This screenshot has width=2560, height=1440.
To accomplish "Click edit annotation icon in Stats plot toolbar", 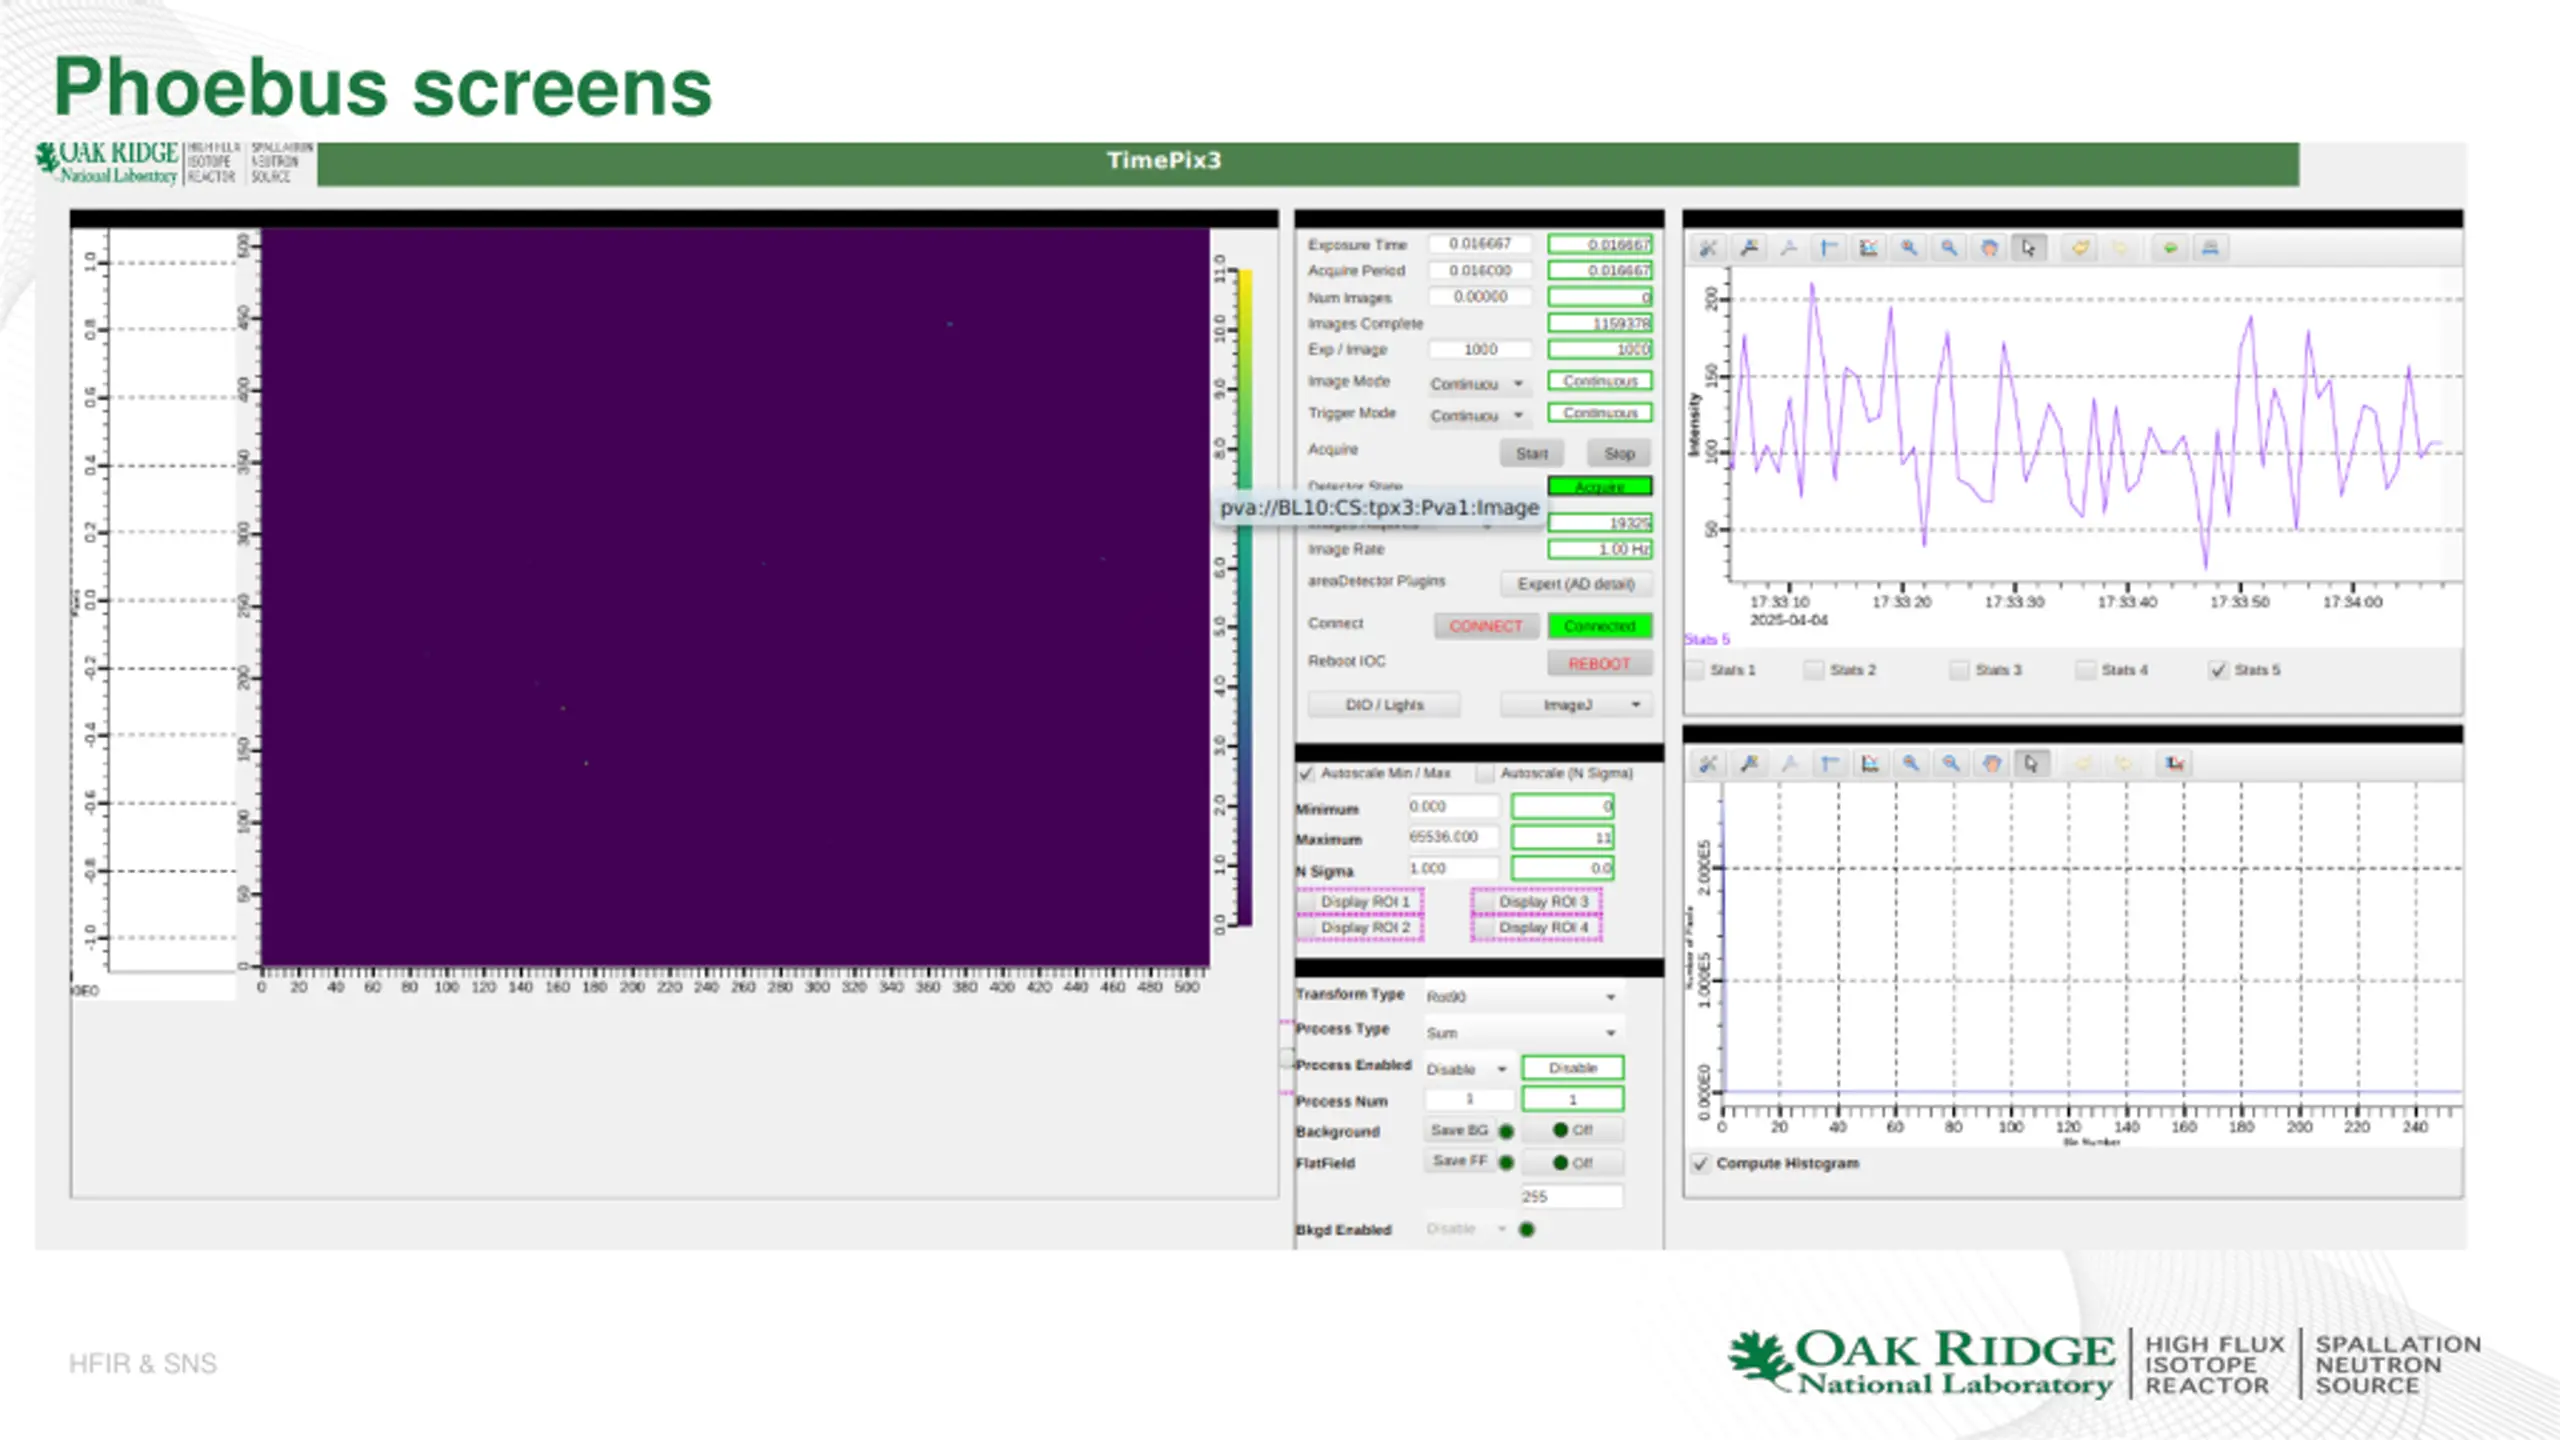I will pos(1789,248).
